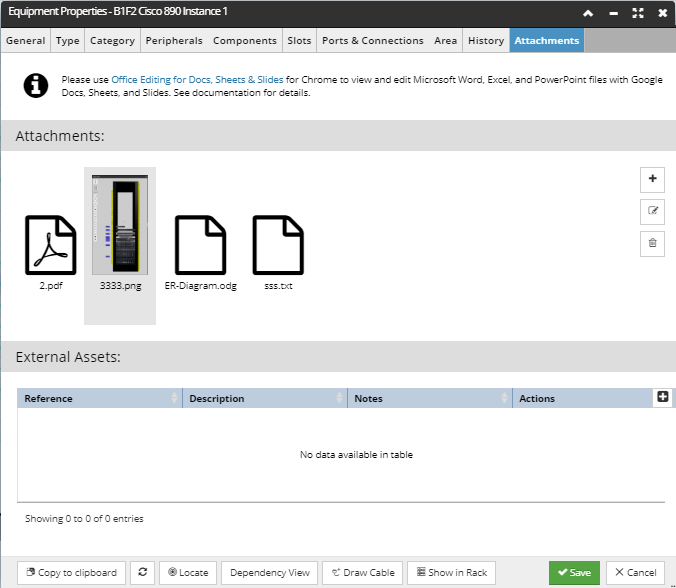
Task: Switch to the Area tab
Action: (445, 41)
